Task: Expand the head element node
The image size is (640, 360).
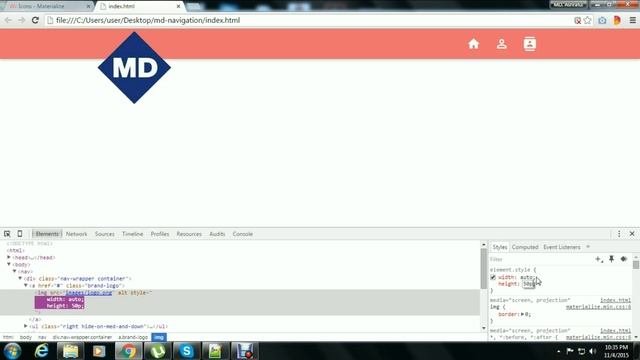Action: (9, 258)
